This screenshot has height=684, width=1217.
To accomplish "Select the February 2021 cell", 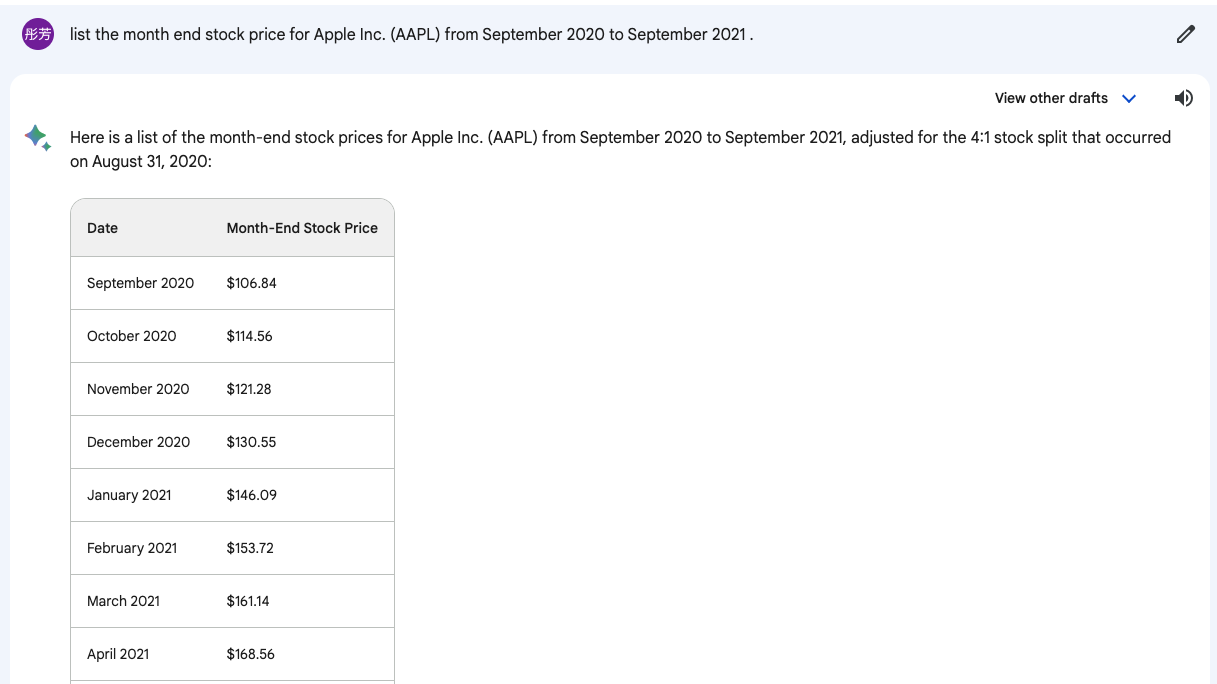I will pyautogui.click(x=140, y=548).
